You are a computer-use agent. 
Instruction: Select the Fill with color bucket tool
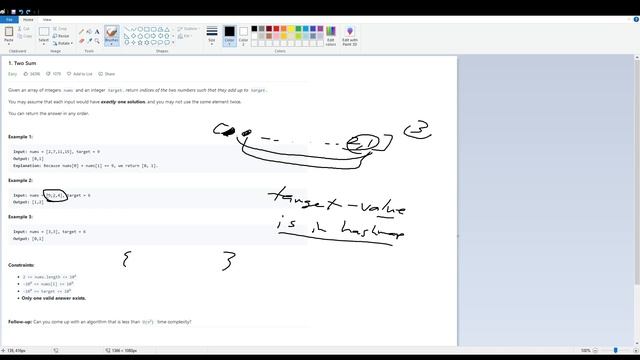(89, 31)
